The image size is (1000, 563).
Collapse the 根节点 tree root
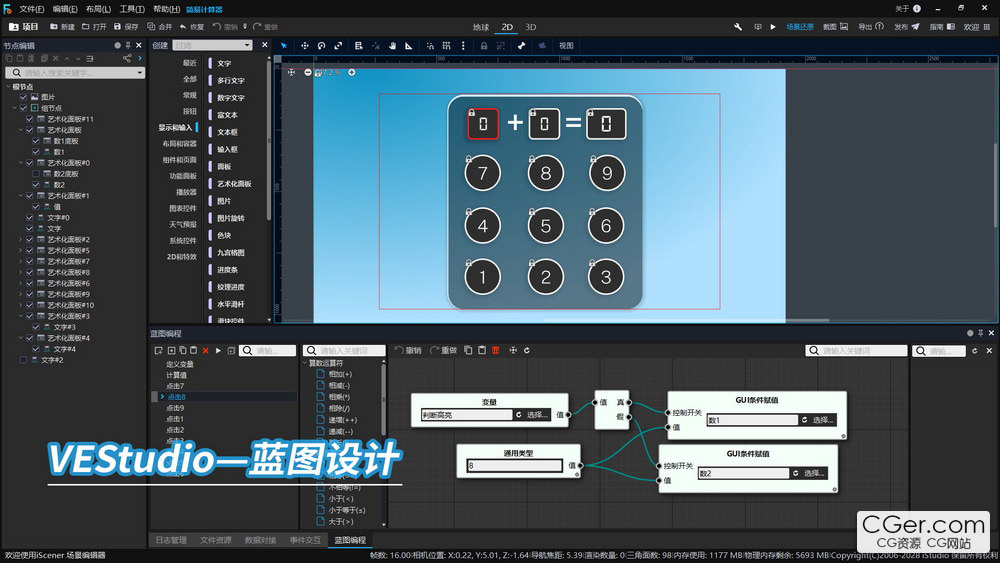coord(8,87)
